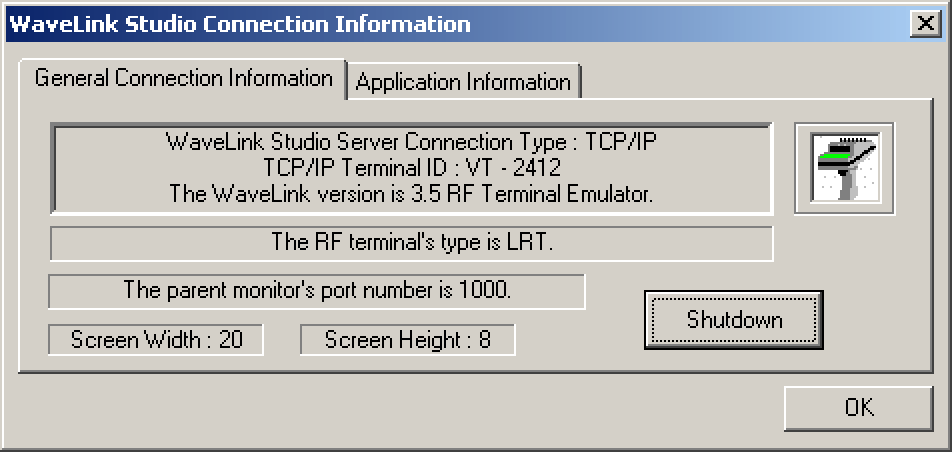The width and height of the screenshot is (952, 452).
Task: Select the General Connection Information tab
Action: coord(183,78)
